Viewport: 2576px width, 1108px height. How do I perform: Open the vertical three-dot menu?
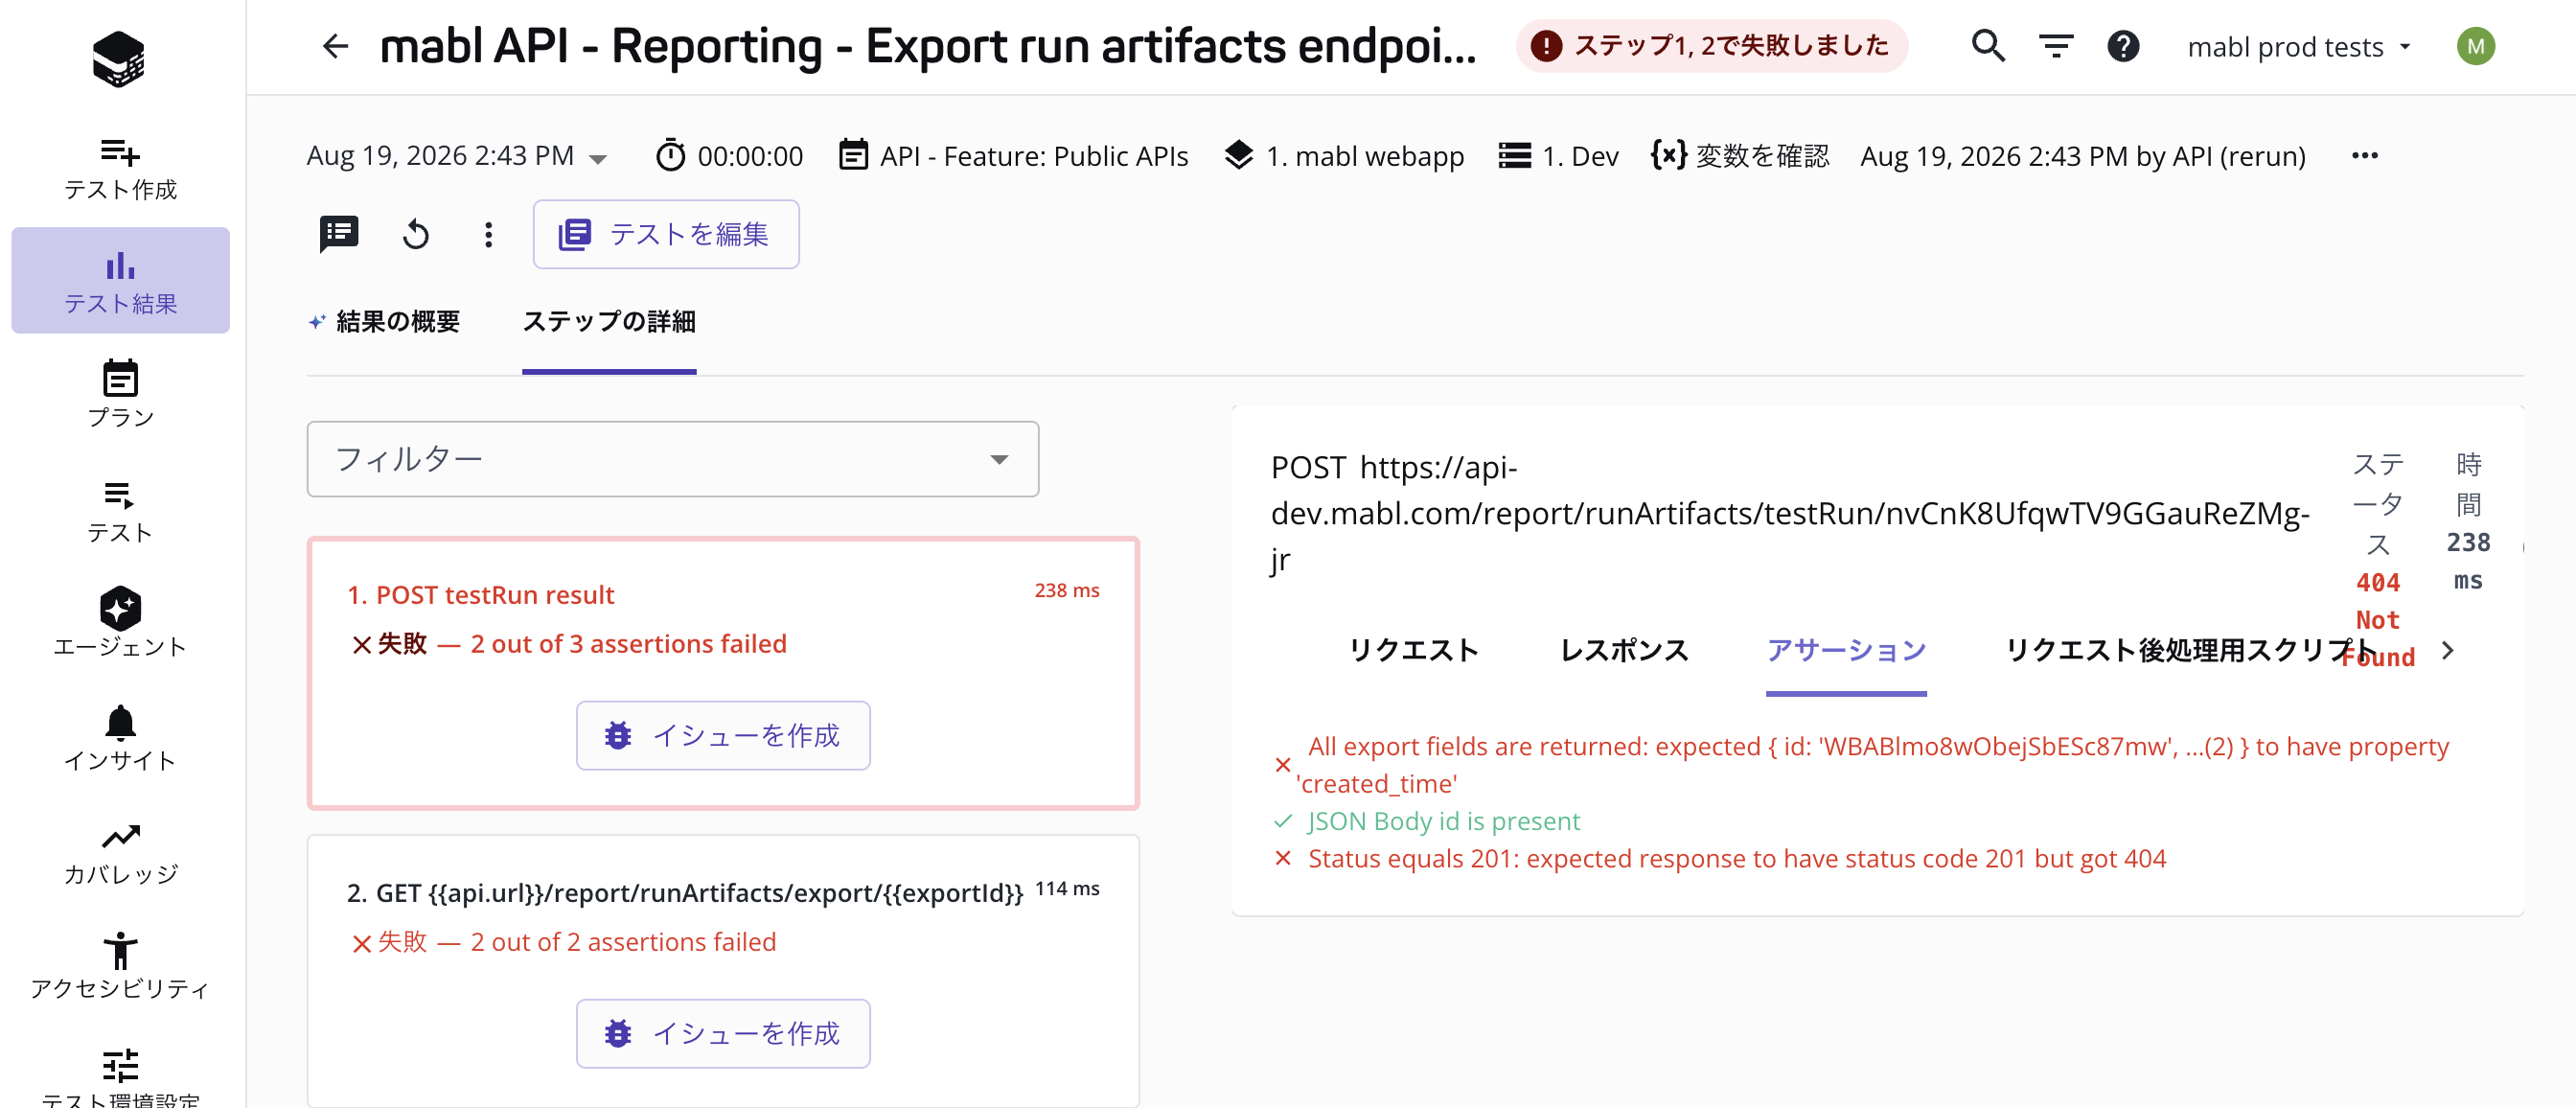488,234
